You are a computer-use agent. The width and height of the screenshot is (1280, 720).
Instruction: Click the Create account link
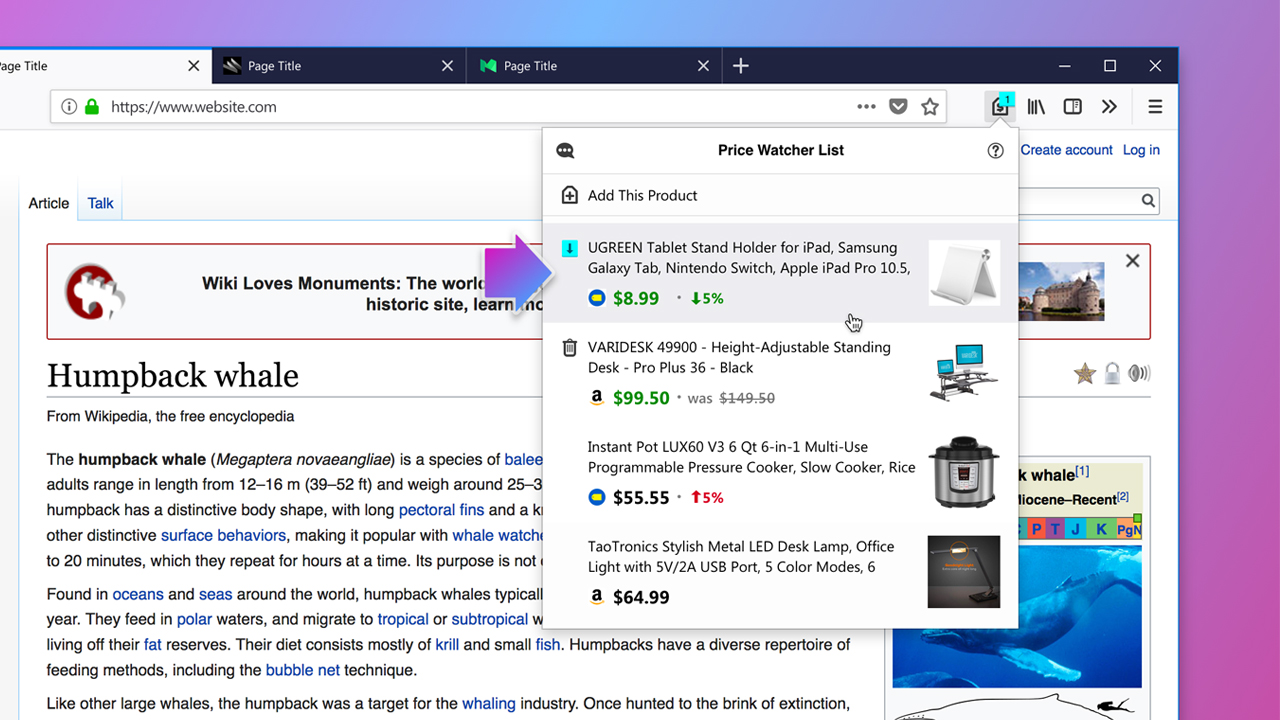click(x=1066, y=150)
